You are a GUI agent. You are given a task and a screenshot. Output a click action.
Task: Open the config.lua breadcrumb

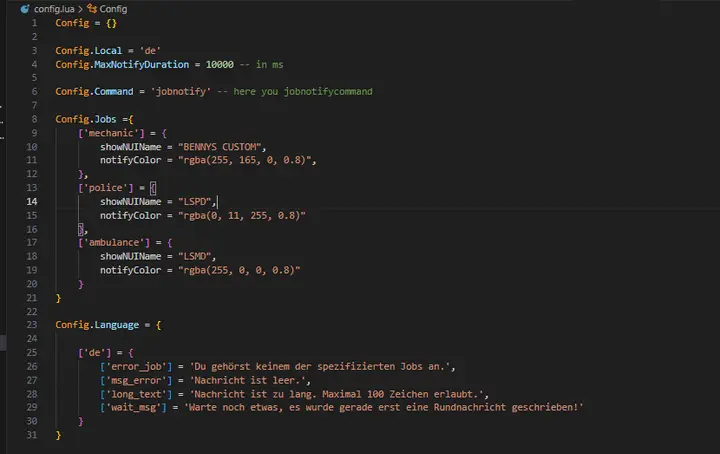[54, 9]
